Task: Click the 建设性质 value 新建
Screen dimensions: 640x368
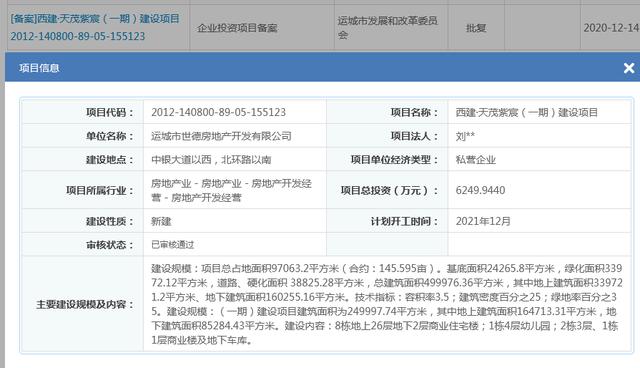Action: 161,221
